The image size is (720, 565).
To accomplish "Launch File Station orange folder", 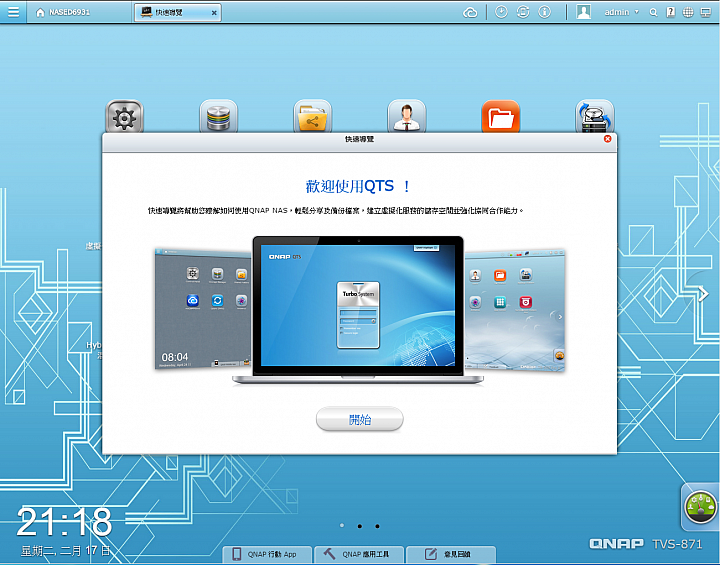I will click(x=501, y=117).
